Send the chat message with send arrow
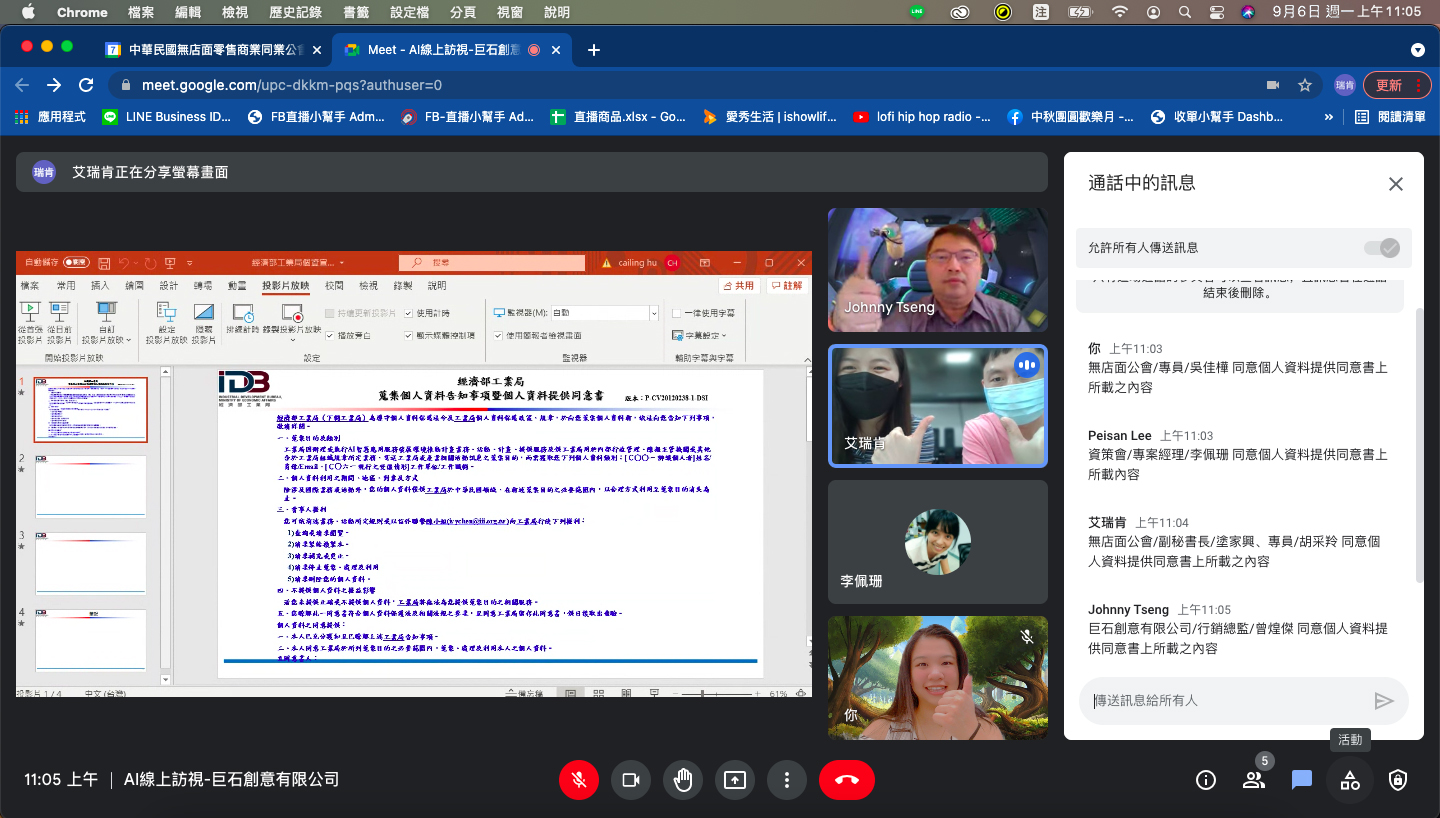 coord(1386,700)
